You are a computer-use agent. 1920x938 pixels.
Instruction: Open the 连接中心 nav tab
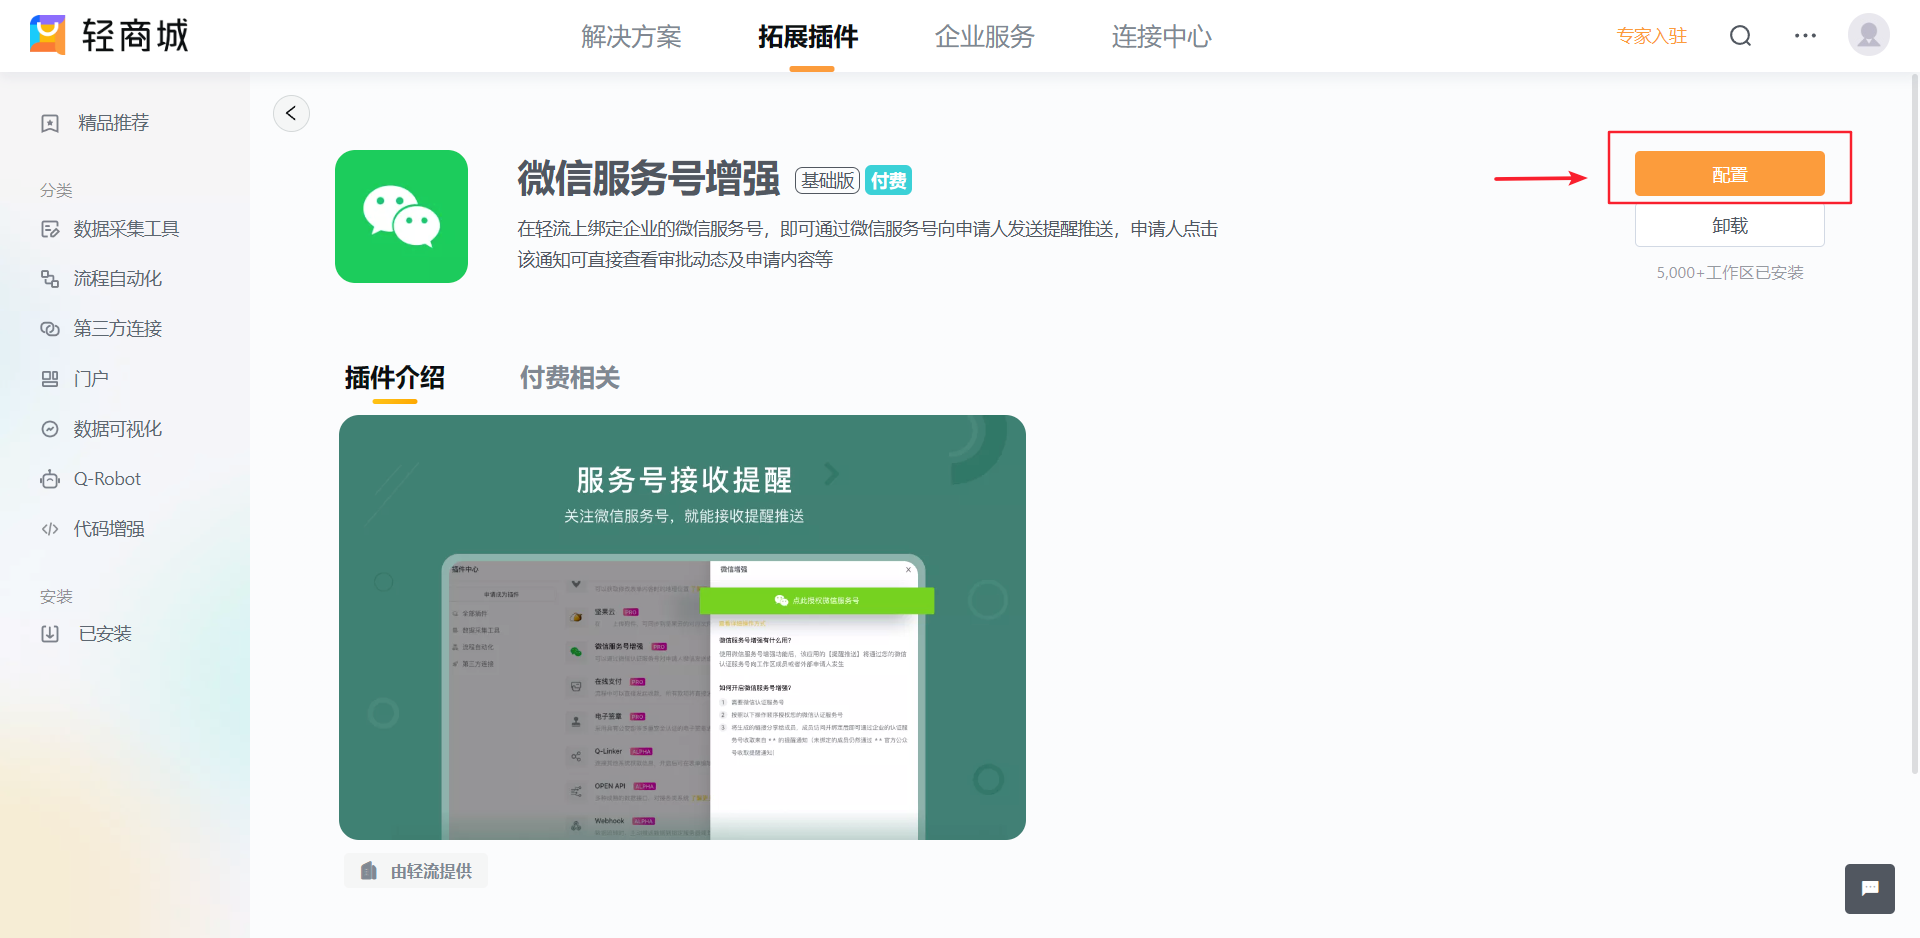(1162, 37)
